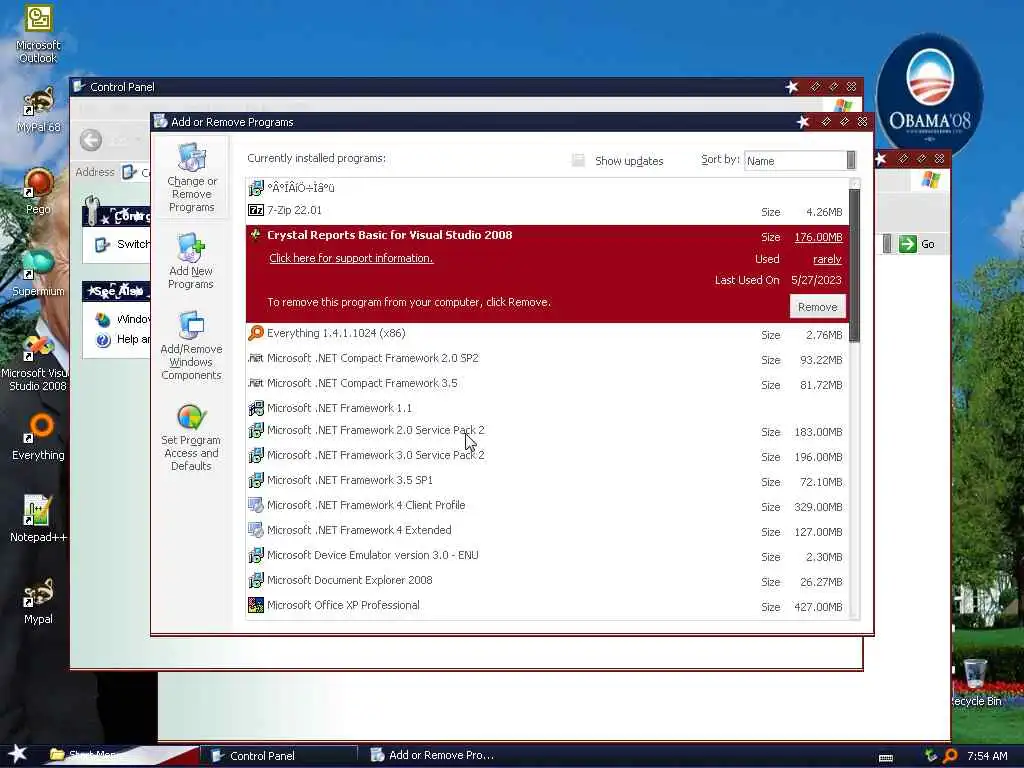Click the Everything search tray icon
1024x768 pixels.
tap(951, 756)
